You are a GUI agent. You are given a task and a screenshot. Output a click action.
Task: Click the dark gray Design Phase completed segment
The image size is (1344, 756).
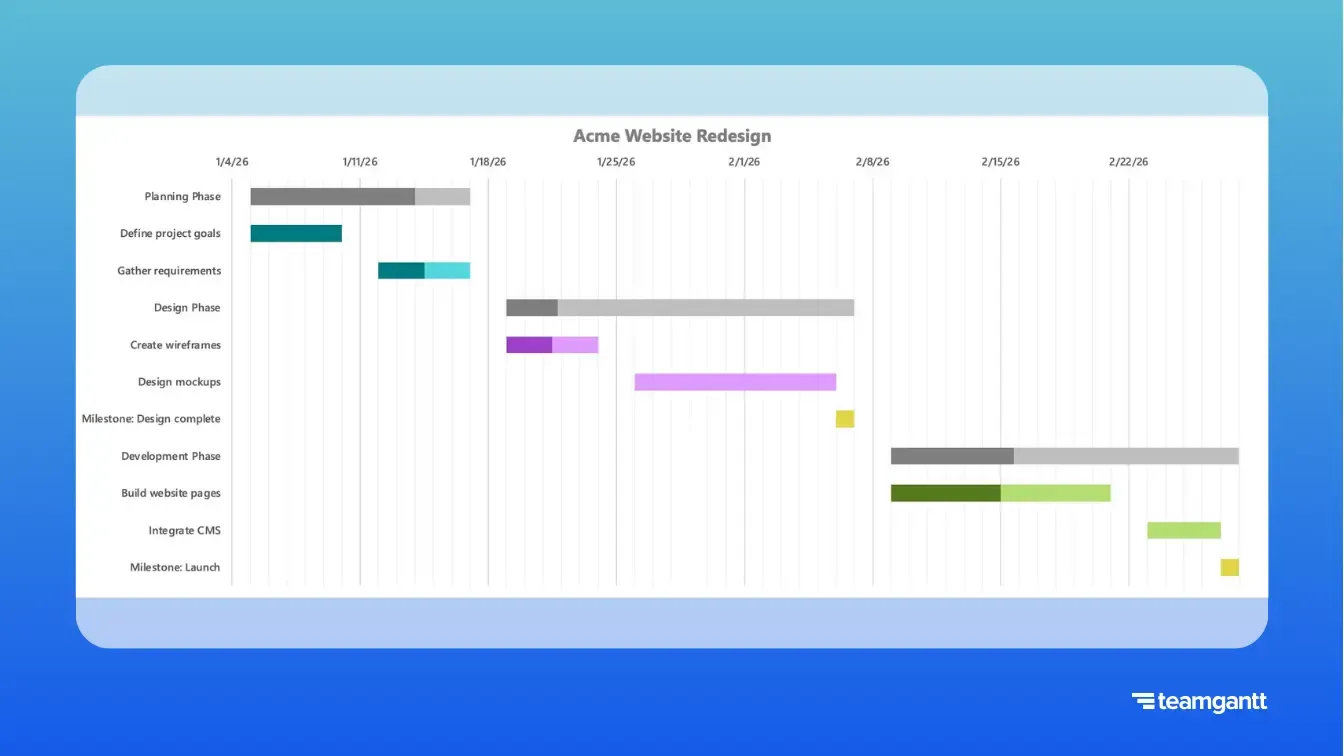coord(532,308)
